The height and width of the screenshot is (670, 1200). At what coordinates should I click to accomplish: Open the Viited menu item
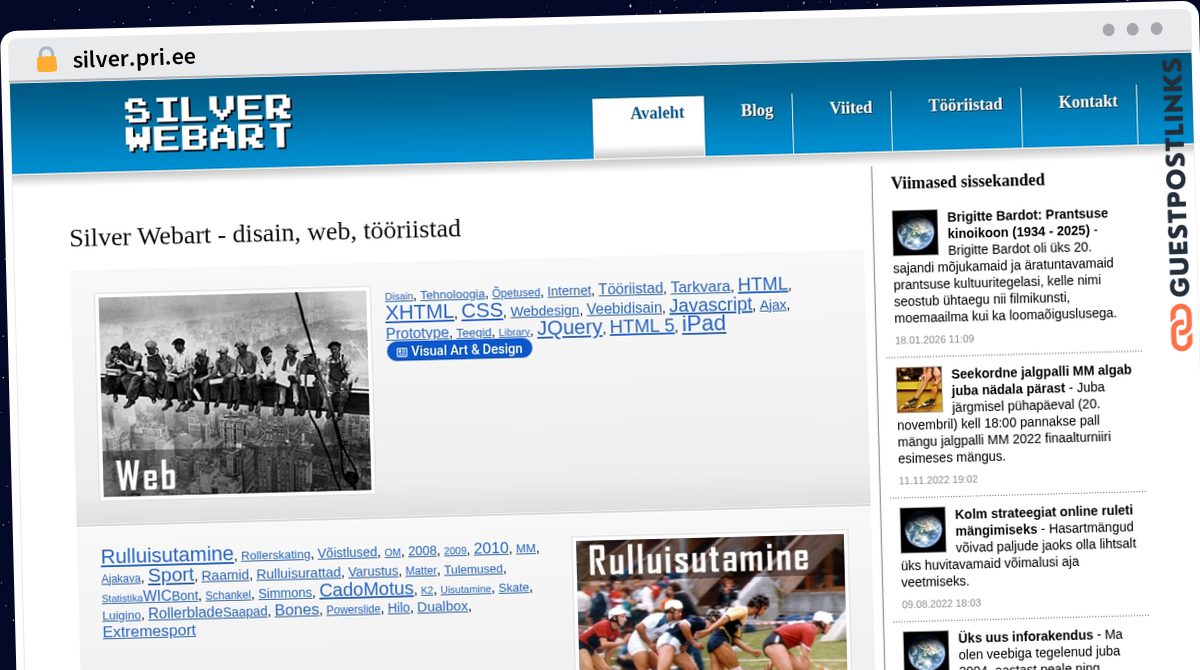coord(851,107)
